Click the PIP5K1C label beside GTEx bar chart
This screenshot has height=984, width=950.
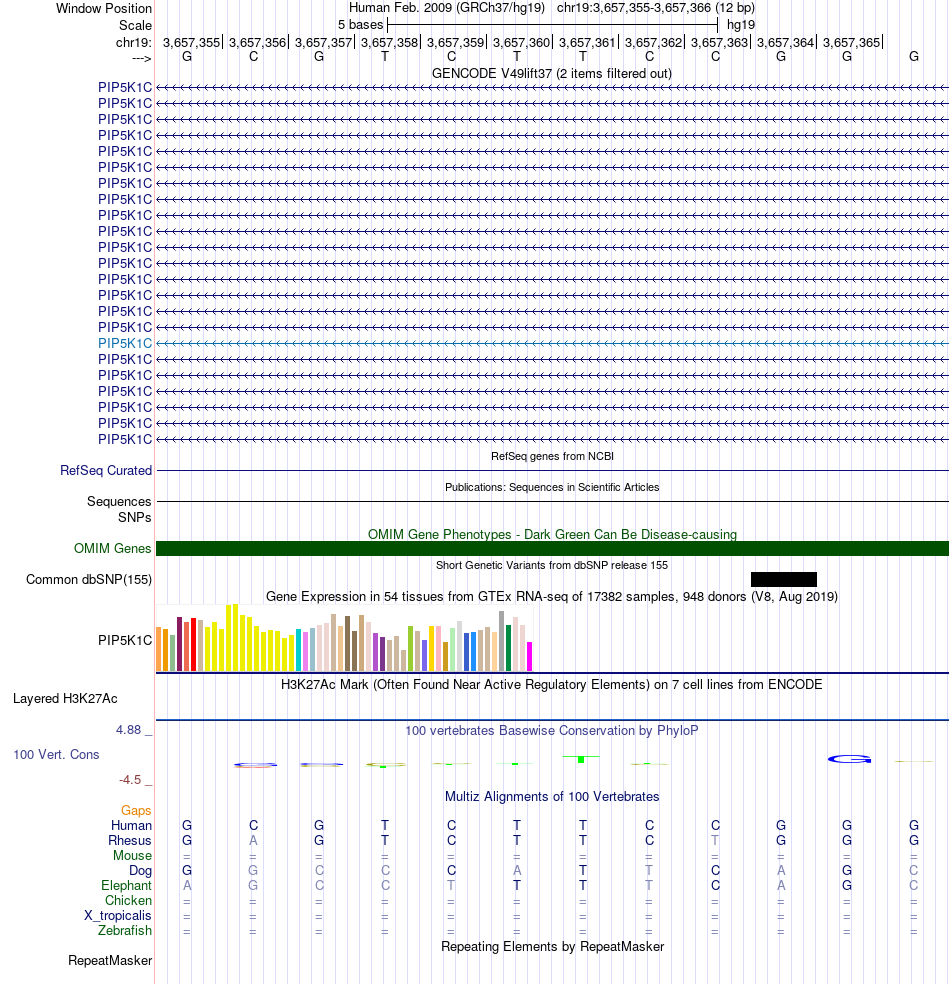click(125, 641)
